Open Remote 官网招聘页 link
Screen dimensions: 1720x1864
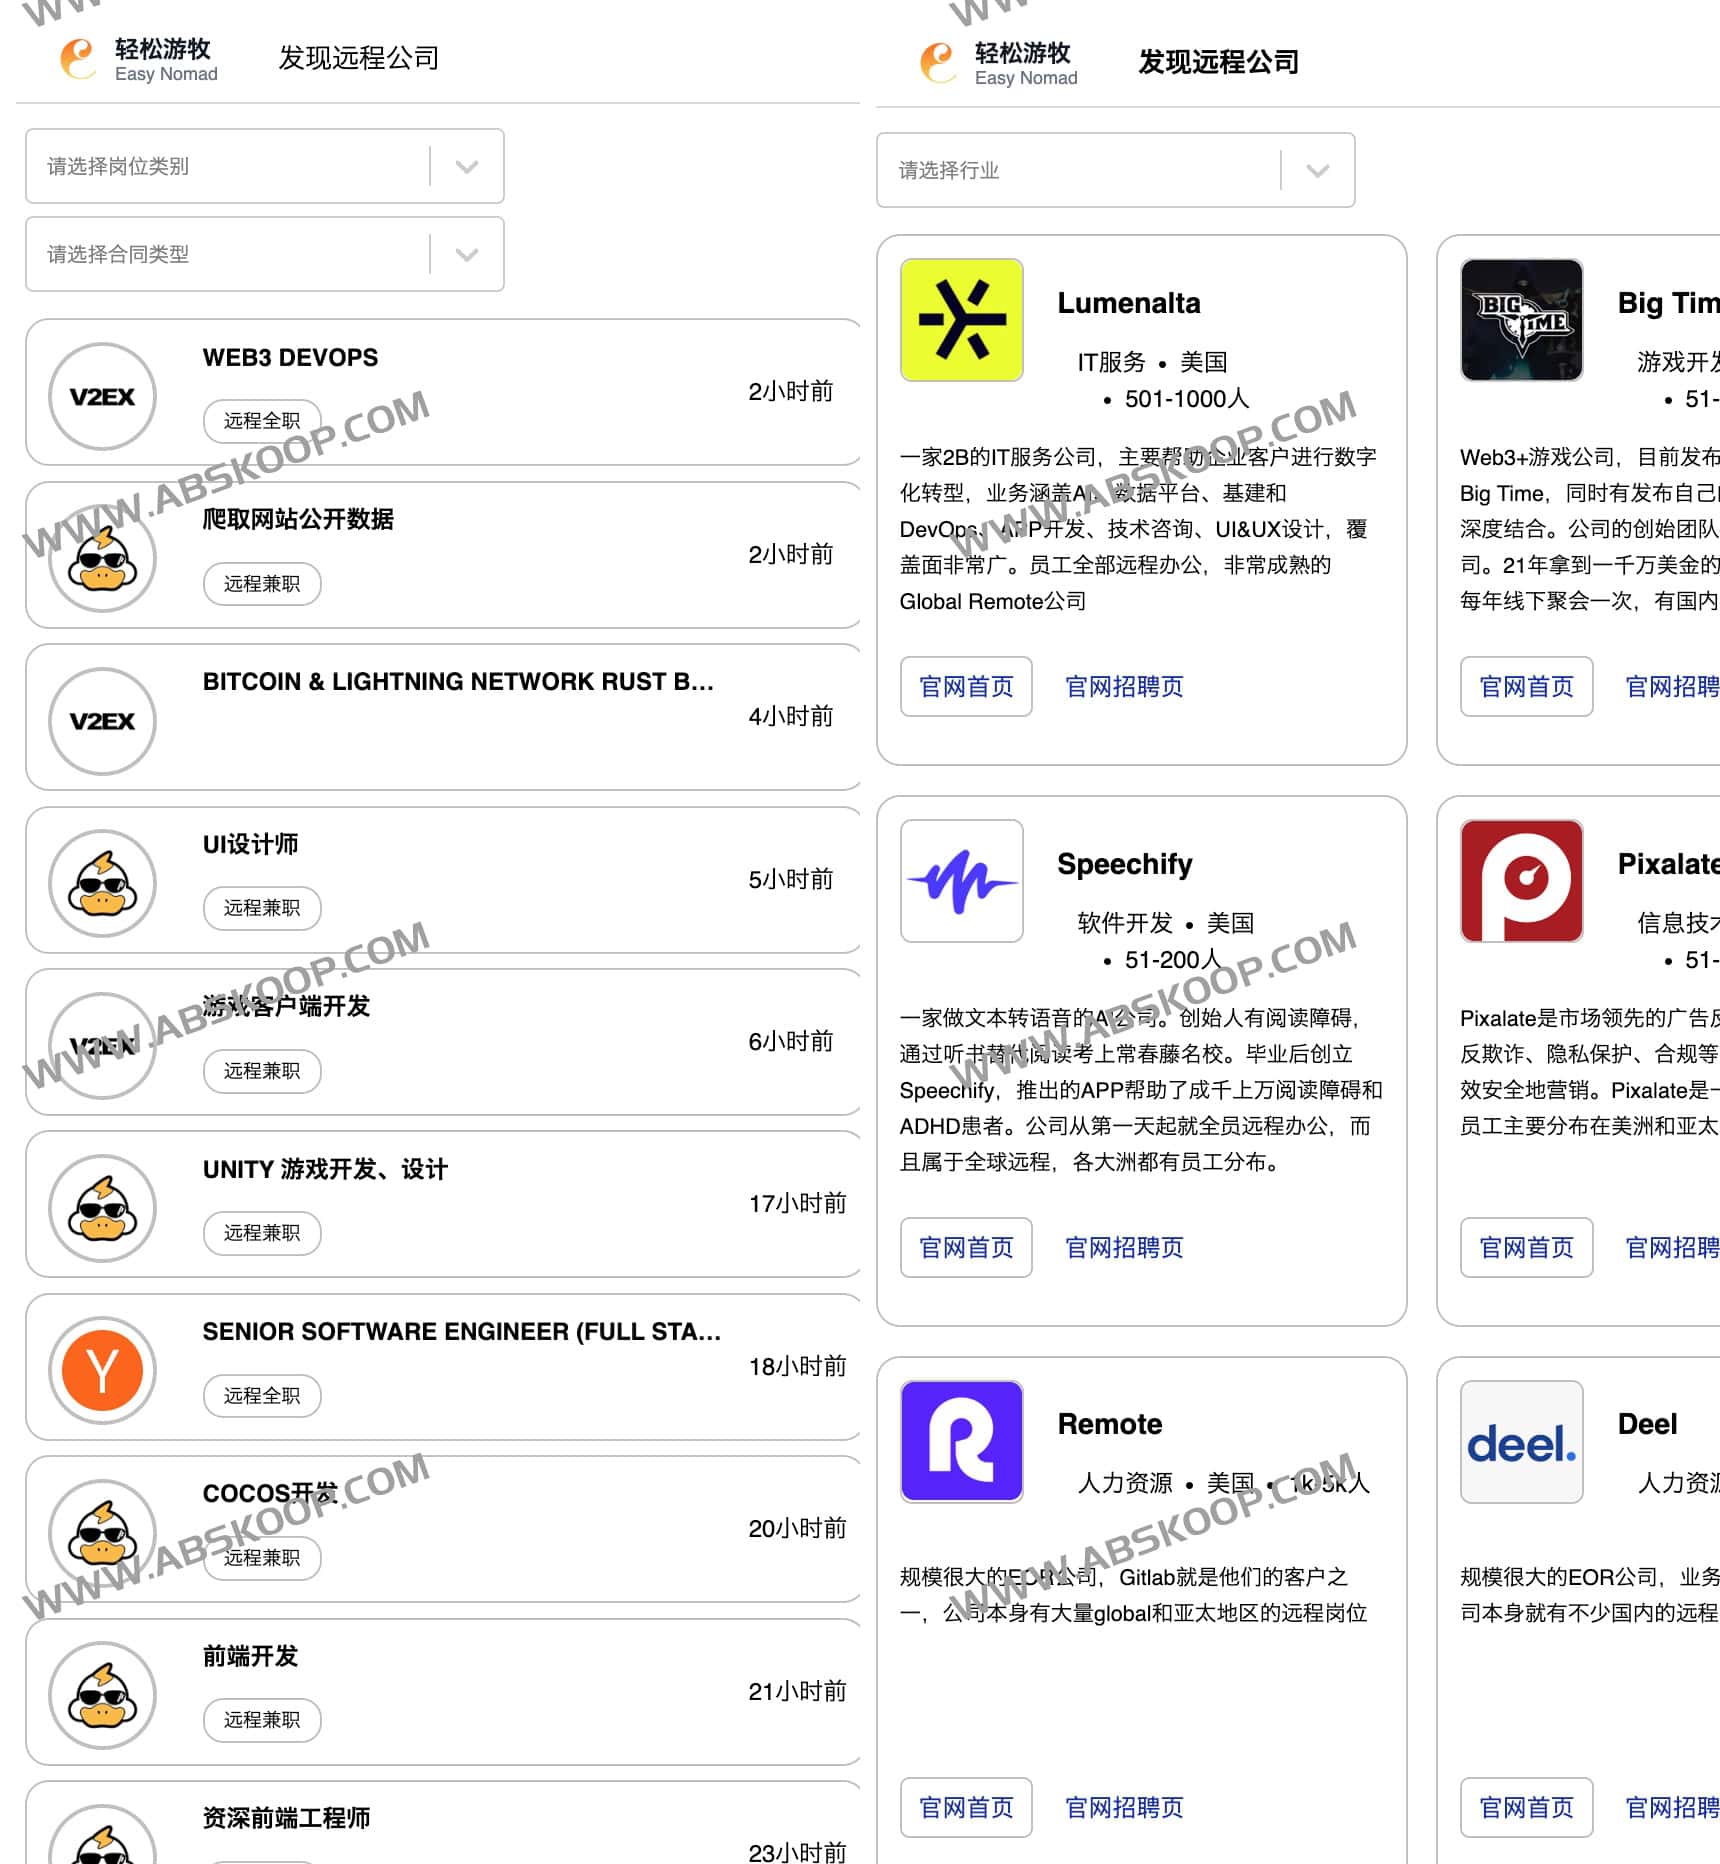pos(1125,1808)
